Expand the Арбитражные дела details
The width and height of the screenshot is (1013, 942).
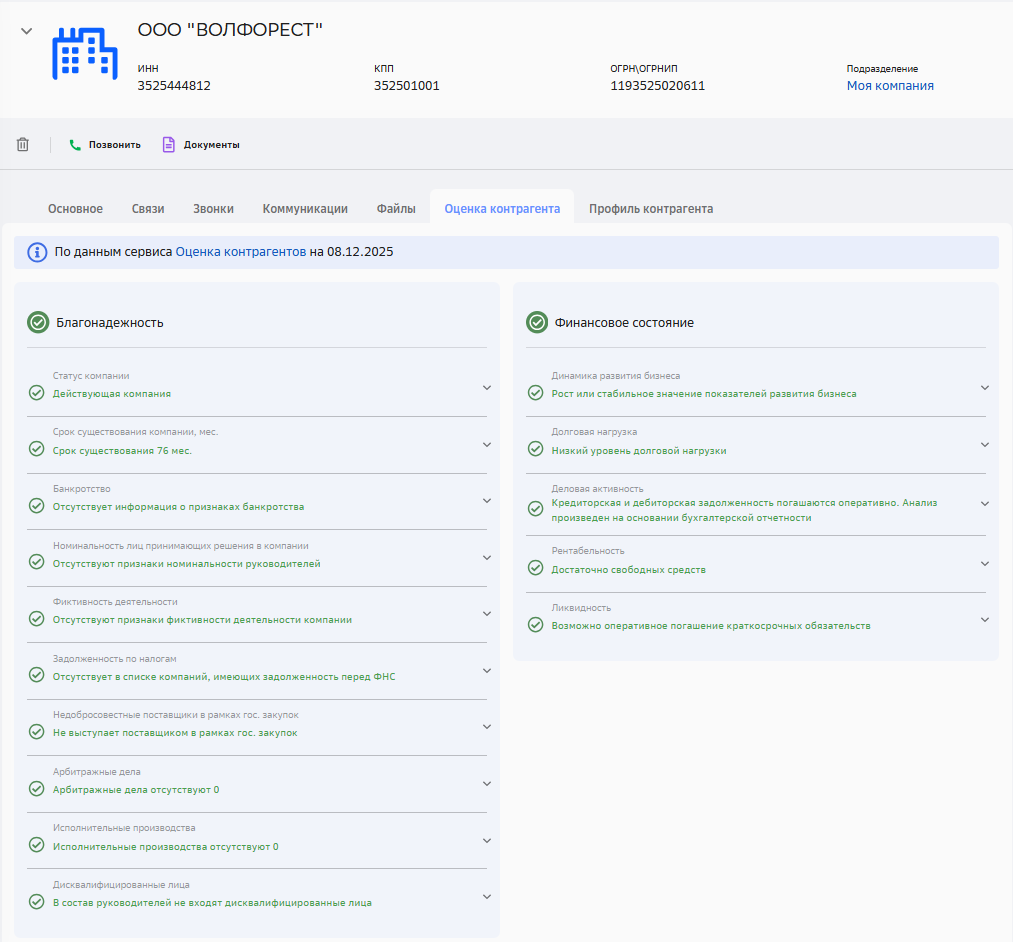[x=486, y=783]
